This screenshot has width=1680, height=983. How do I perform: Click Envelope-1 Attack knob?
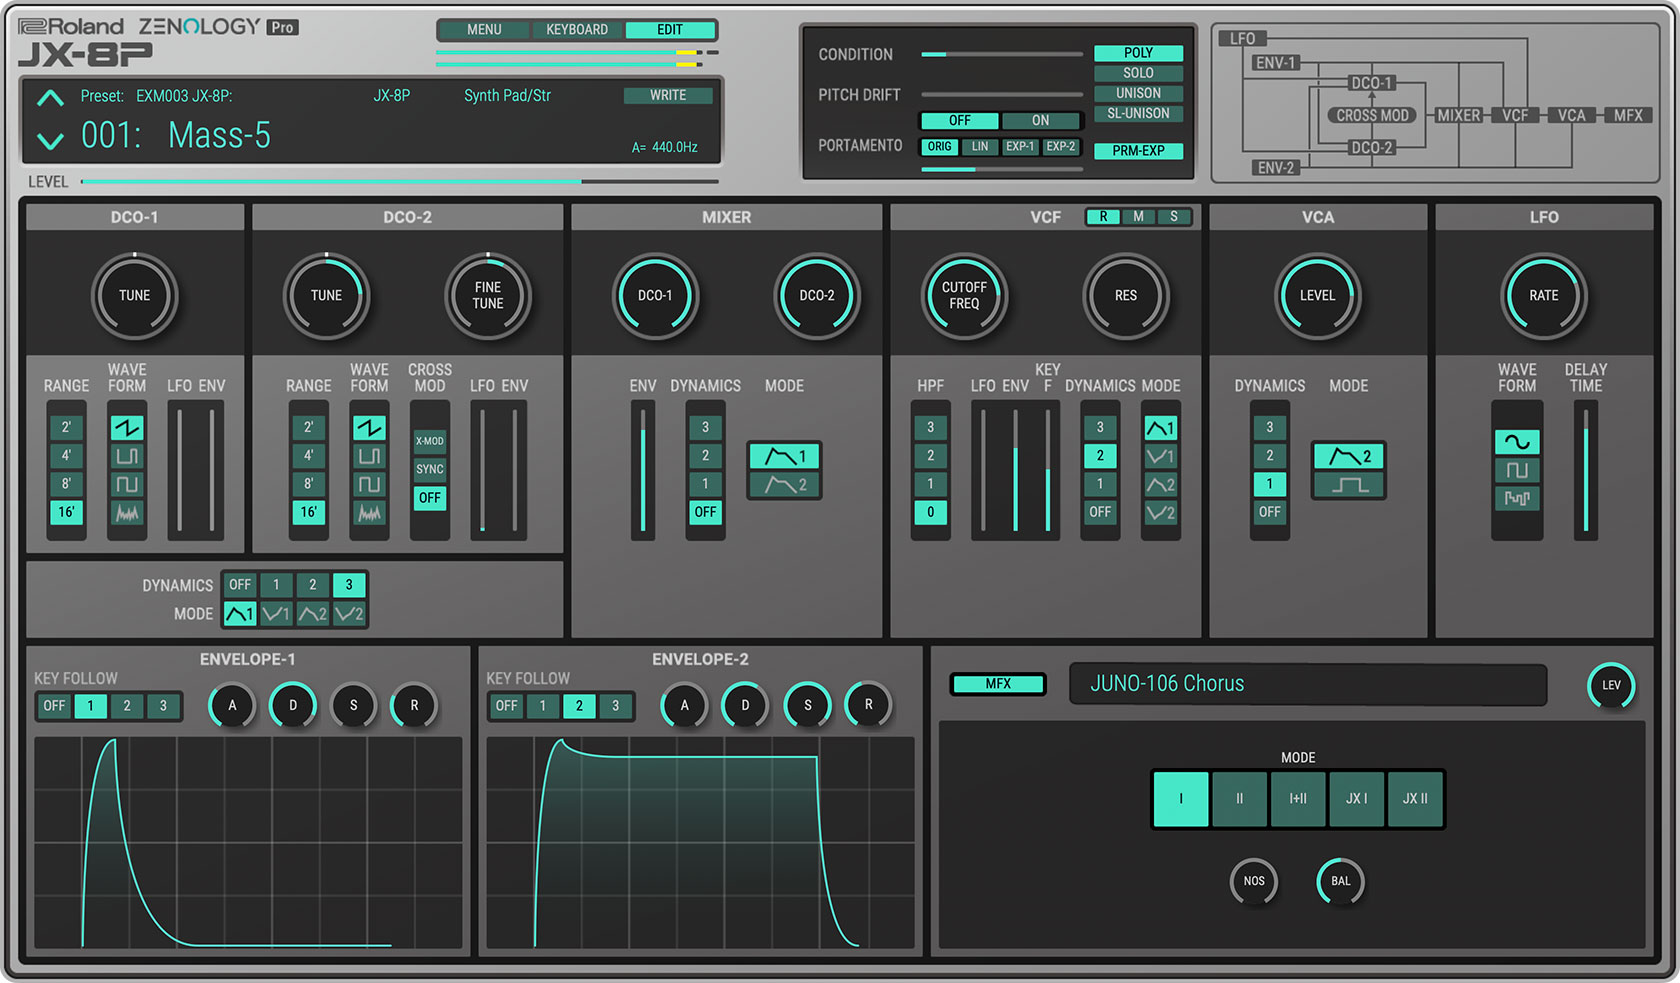(x=232, y=705)
